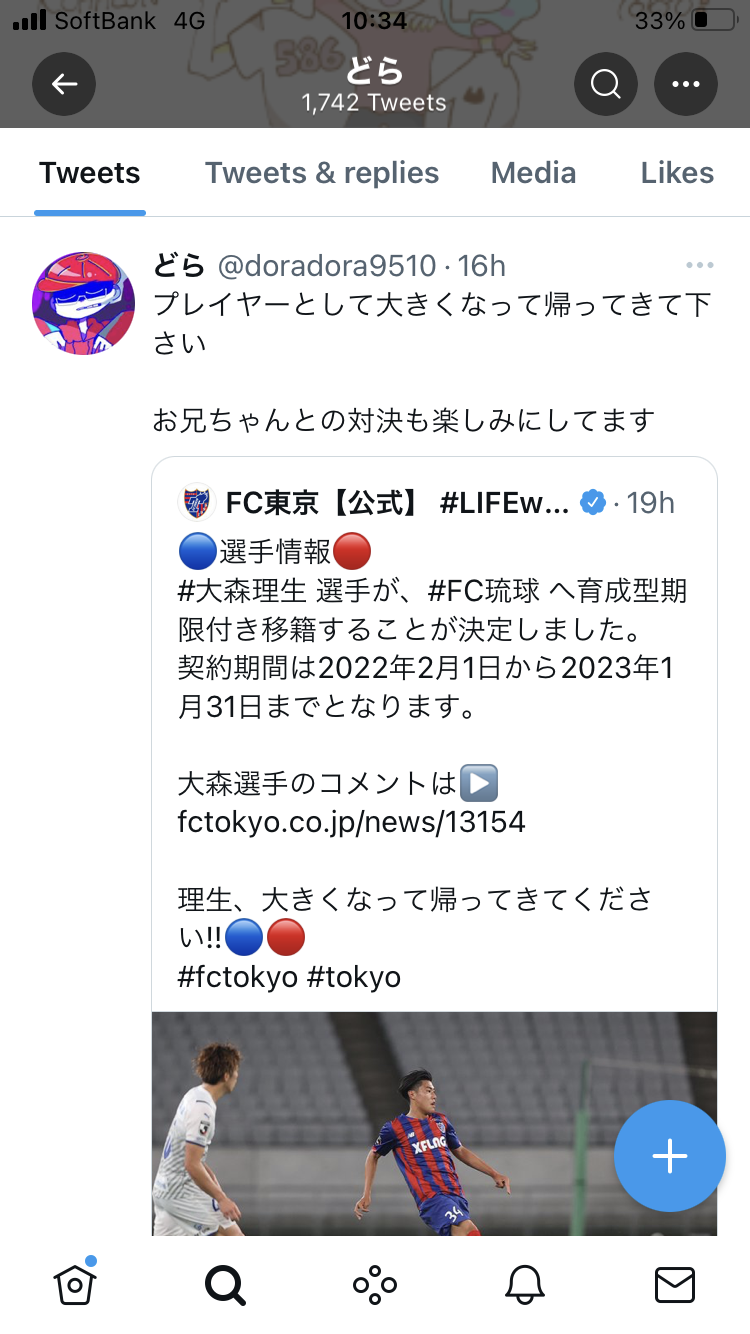Image resolution: width=750 pixels, height=1334 pixels.
Task: Open the Explore search tab icon
Action: pyautogui.click(x=225, y=1284)
